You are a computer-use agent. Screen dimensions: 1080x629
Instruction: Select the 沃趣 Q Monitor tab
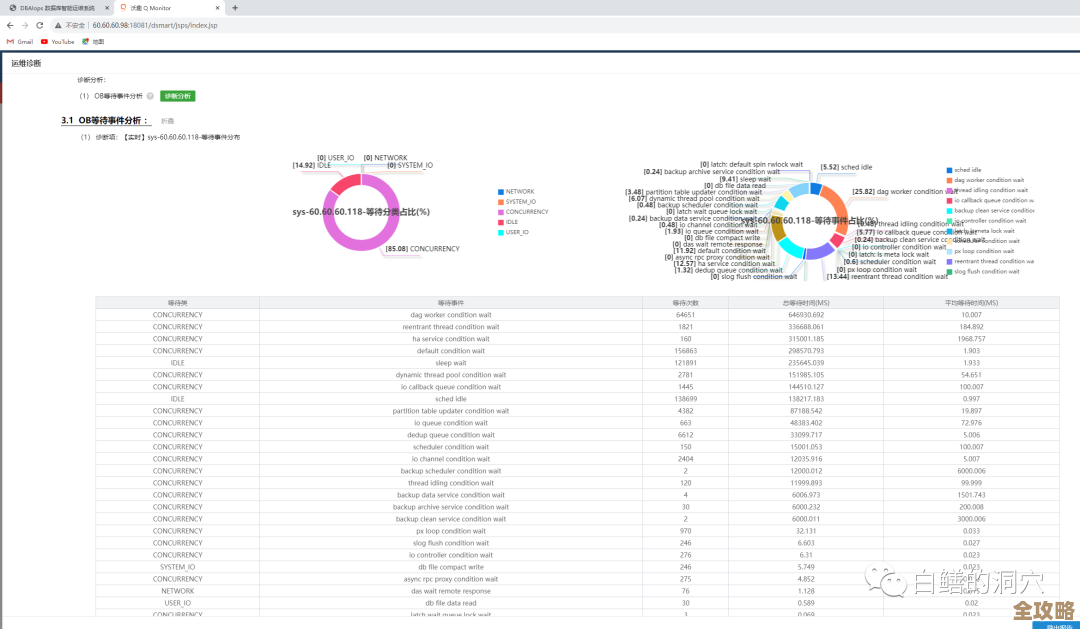point(160,7)
